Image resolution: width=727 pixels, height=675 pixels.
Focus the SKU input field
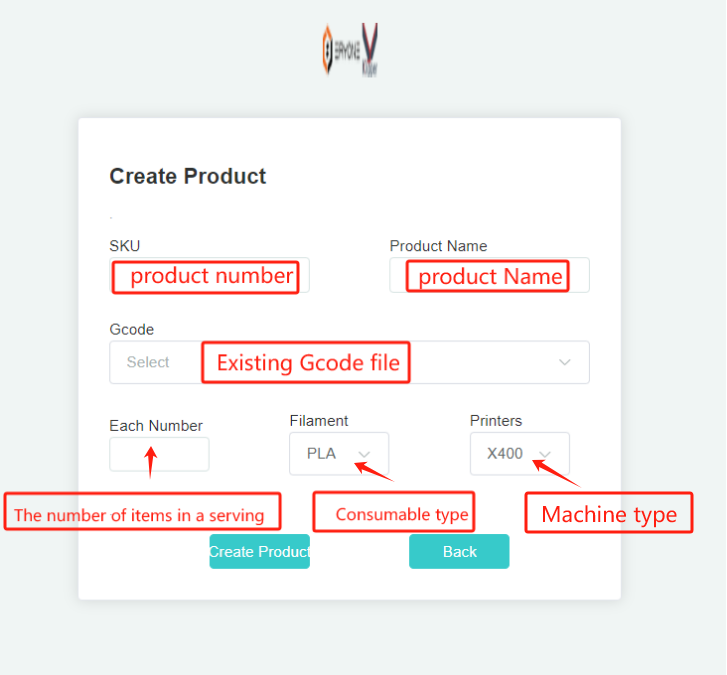[x=210, y=275]
